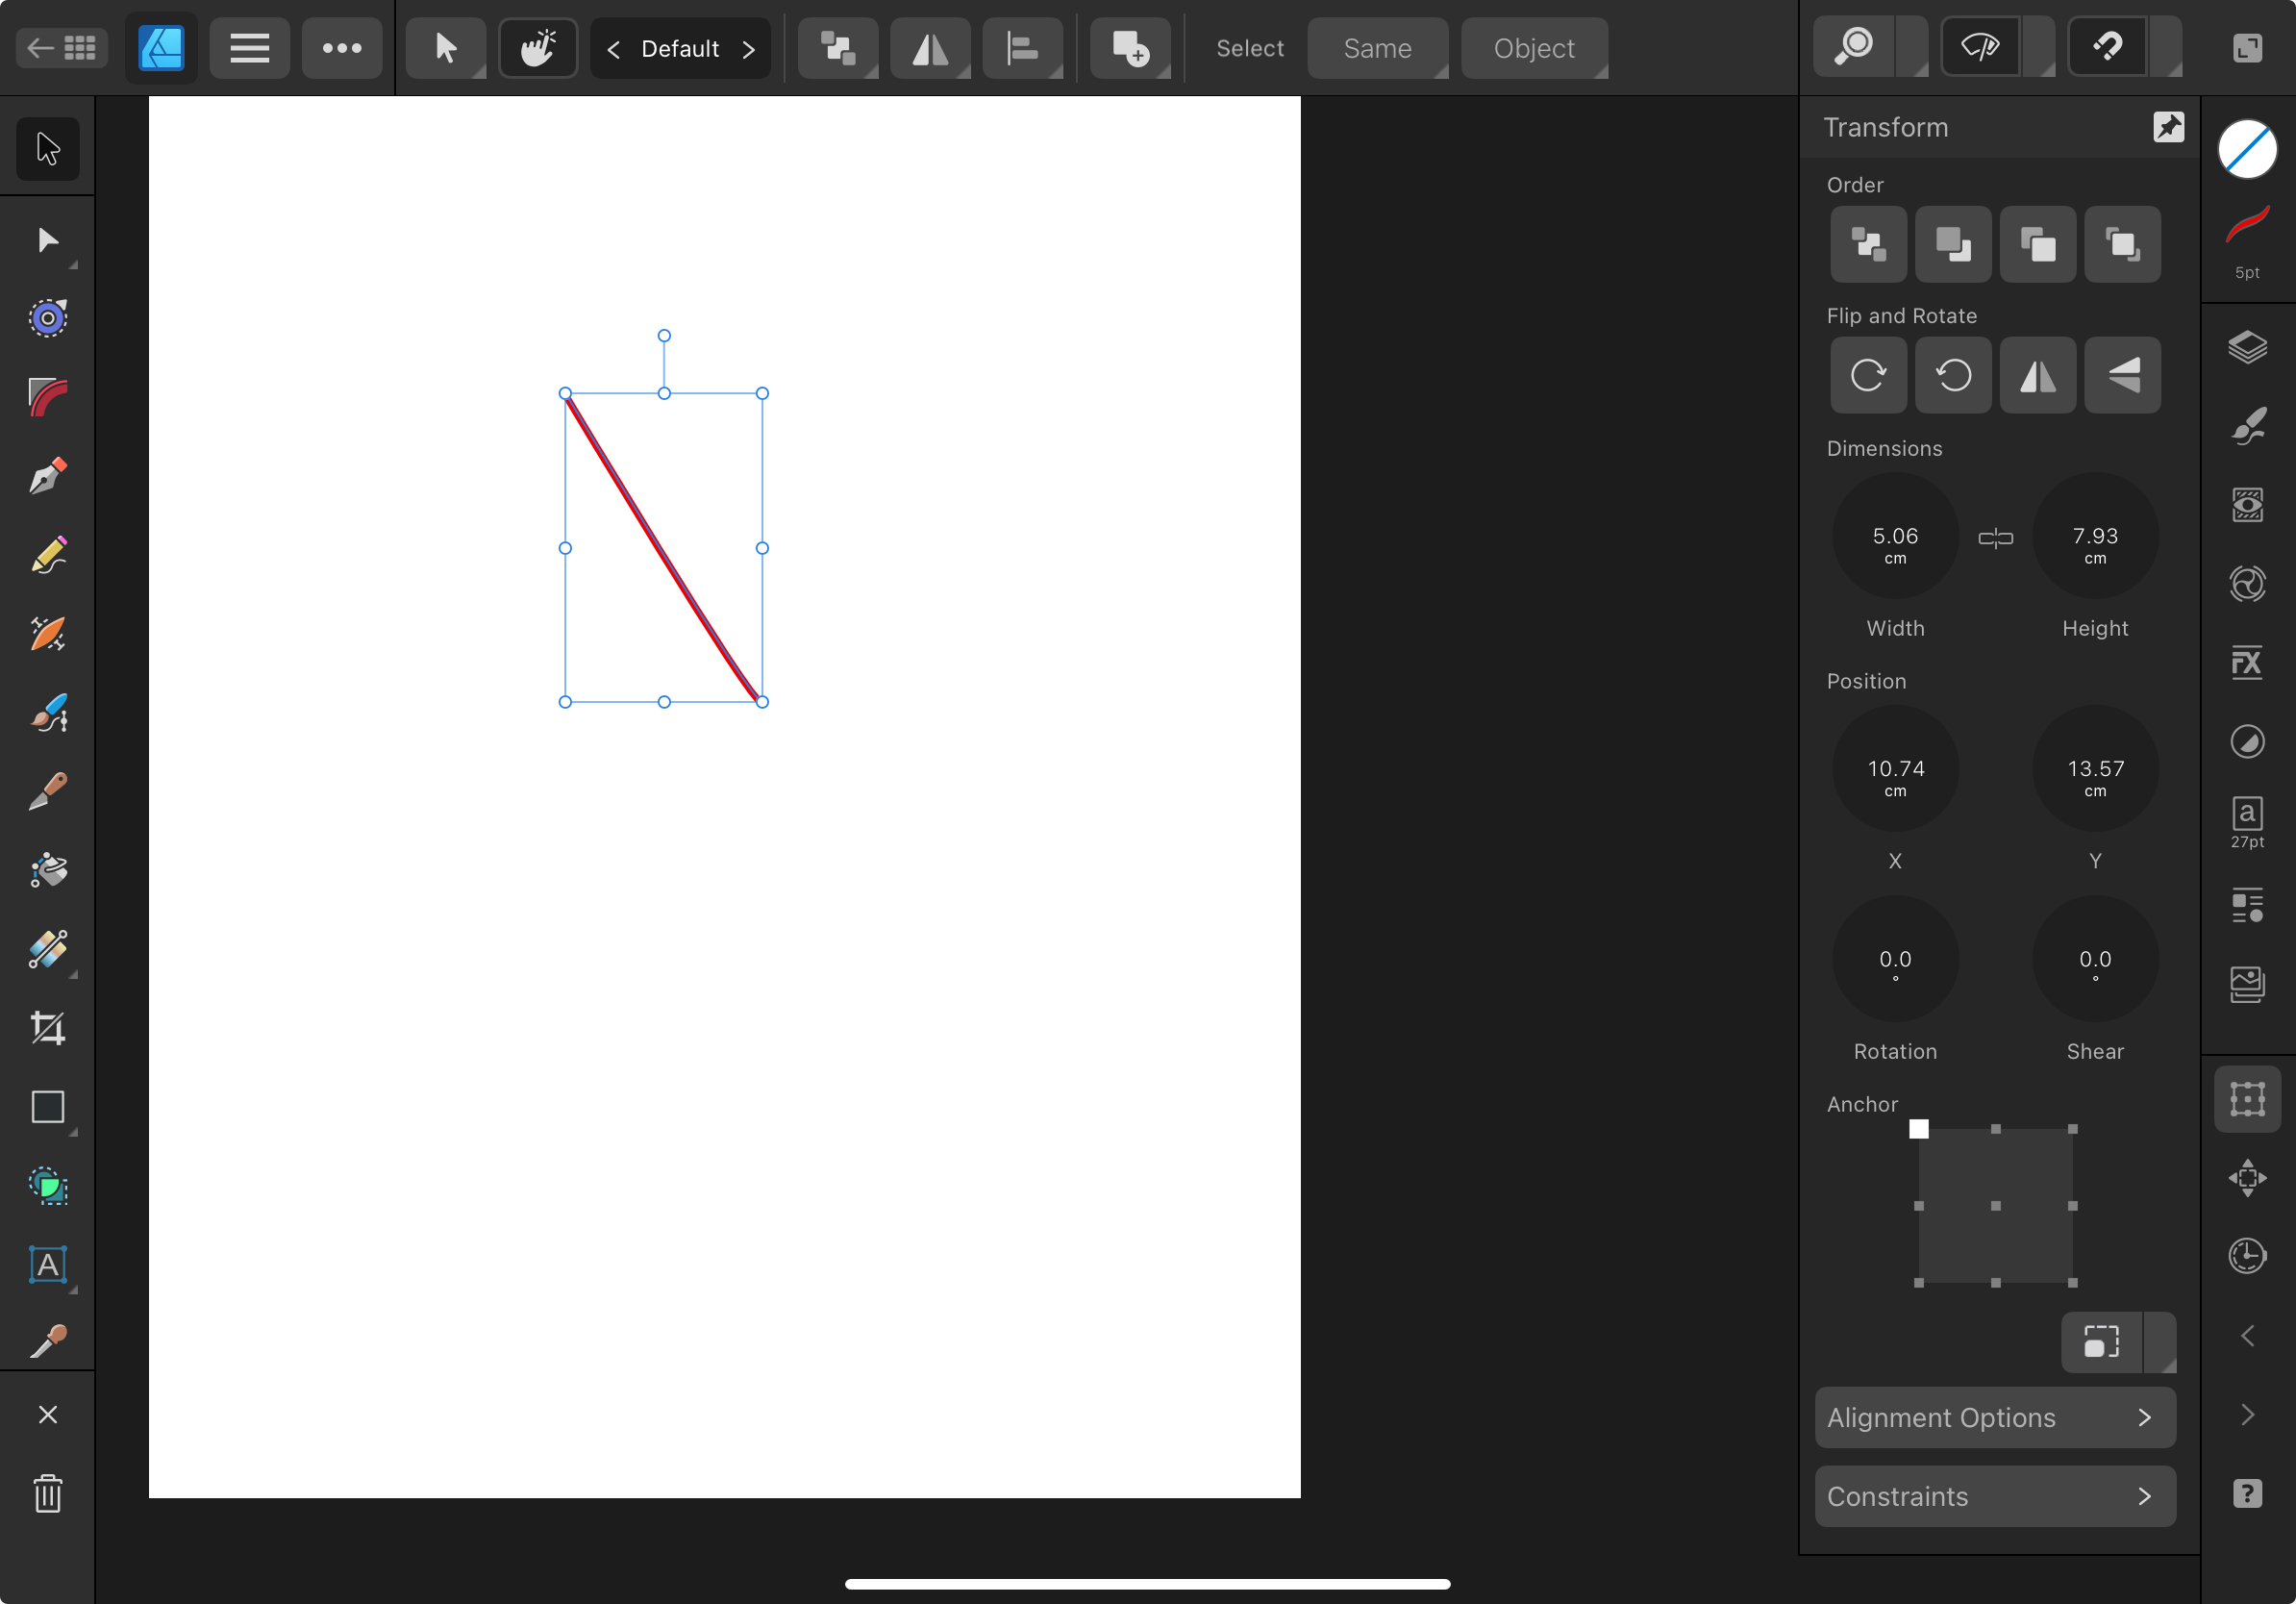Open the Styles studio panel

pos(2247,585)
